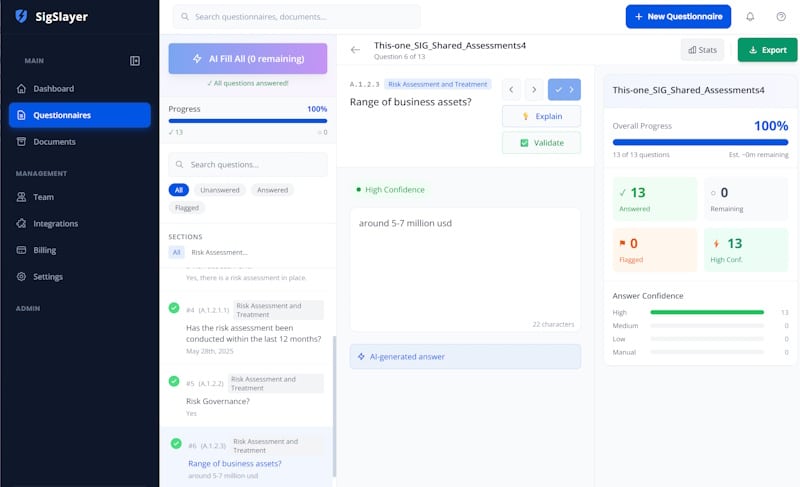Click Validate button

coord(541,143)
